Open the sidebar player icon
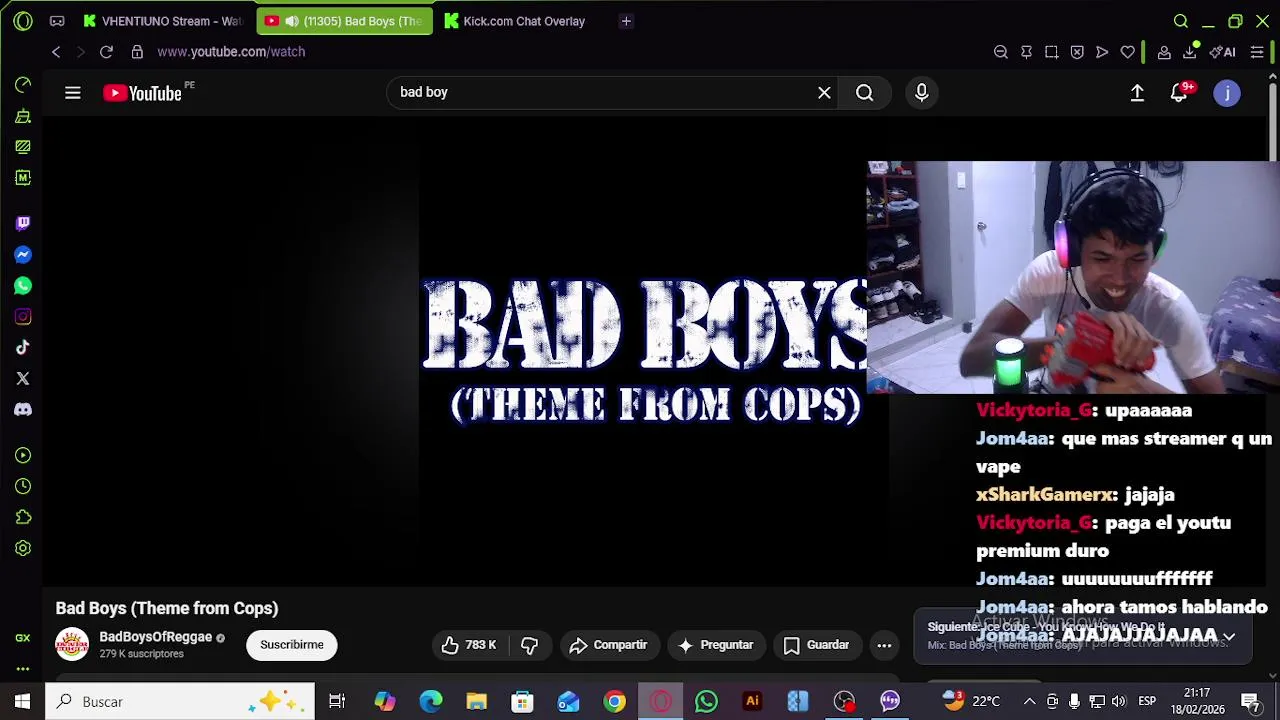The height and width of the screenshot is (720, 1280). pos(23,455)
